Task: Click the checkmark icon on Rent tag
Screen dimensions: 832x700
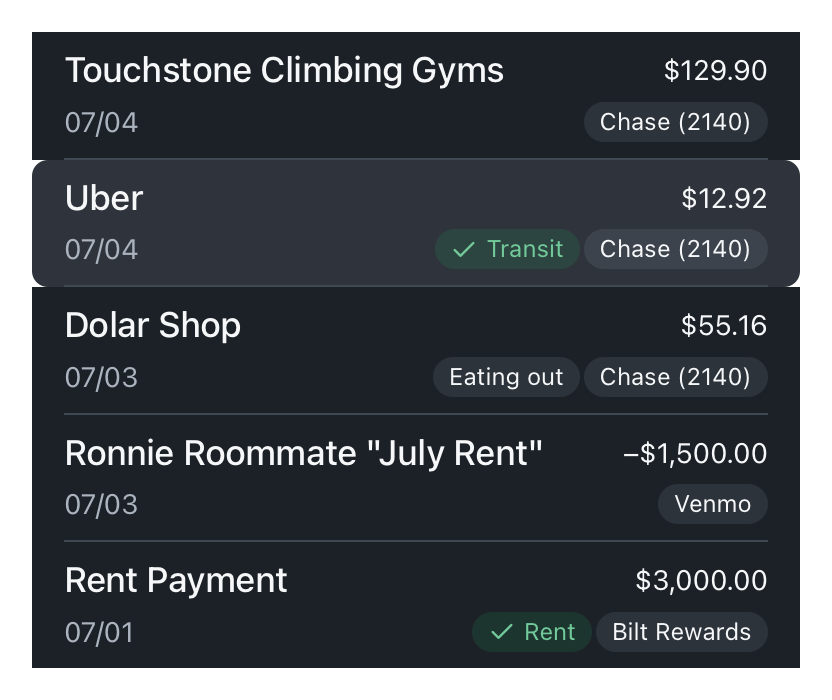Action: pyautogui.click(x=501, y=633)
